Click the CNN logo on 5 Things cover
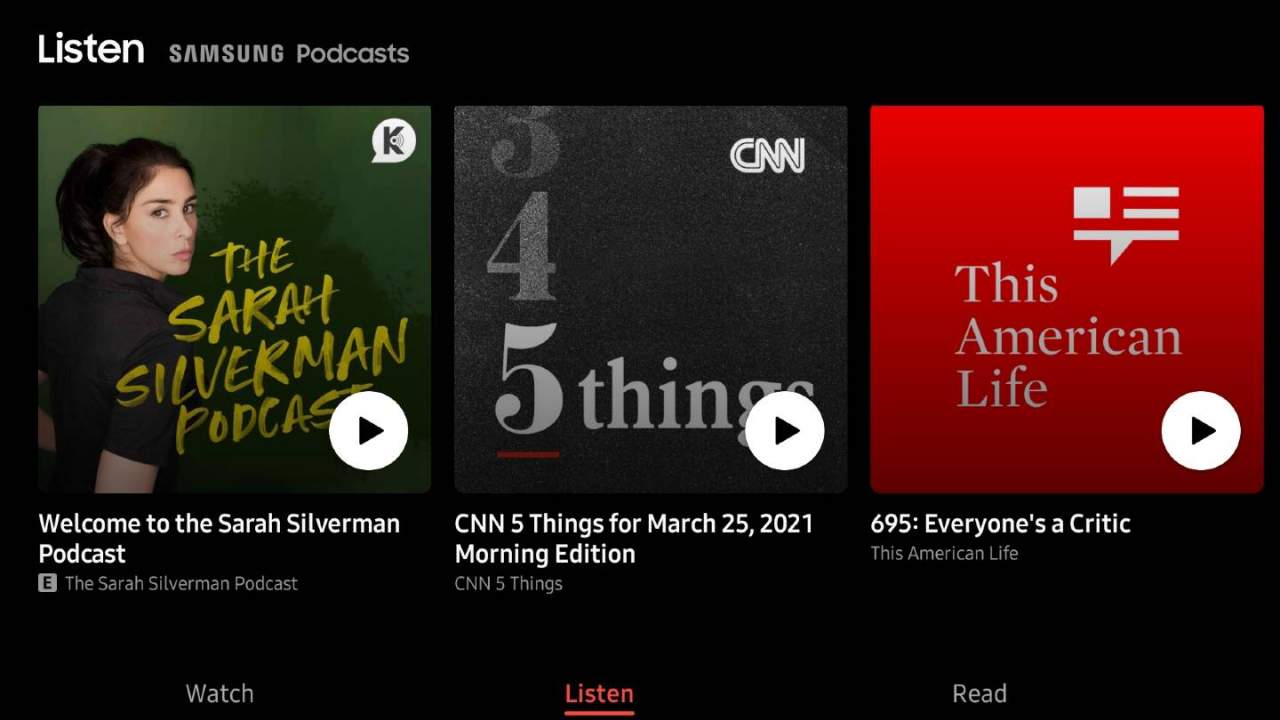The image size is (1280, 720). pos(767,155)
